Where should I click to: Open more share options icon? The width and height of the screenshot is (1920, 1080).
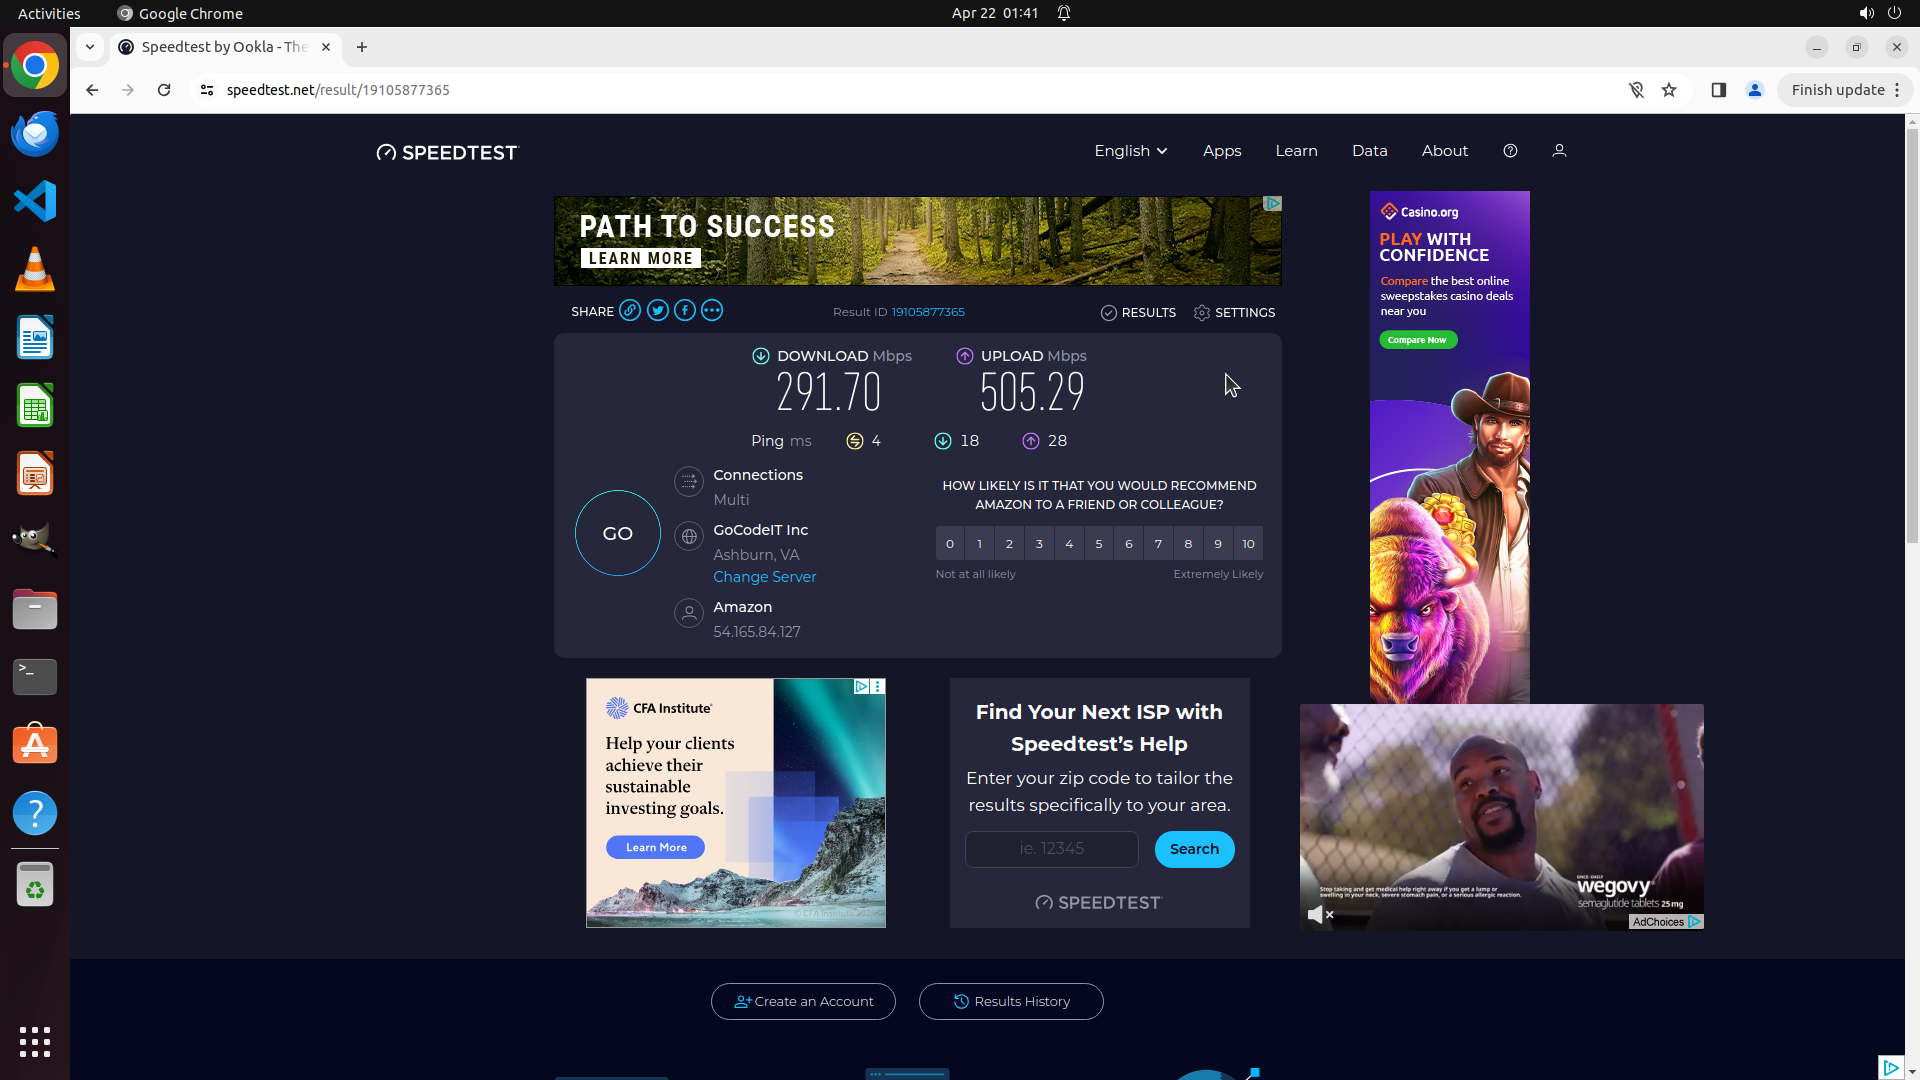(x=712, y=311)
